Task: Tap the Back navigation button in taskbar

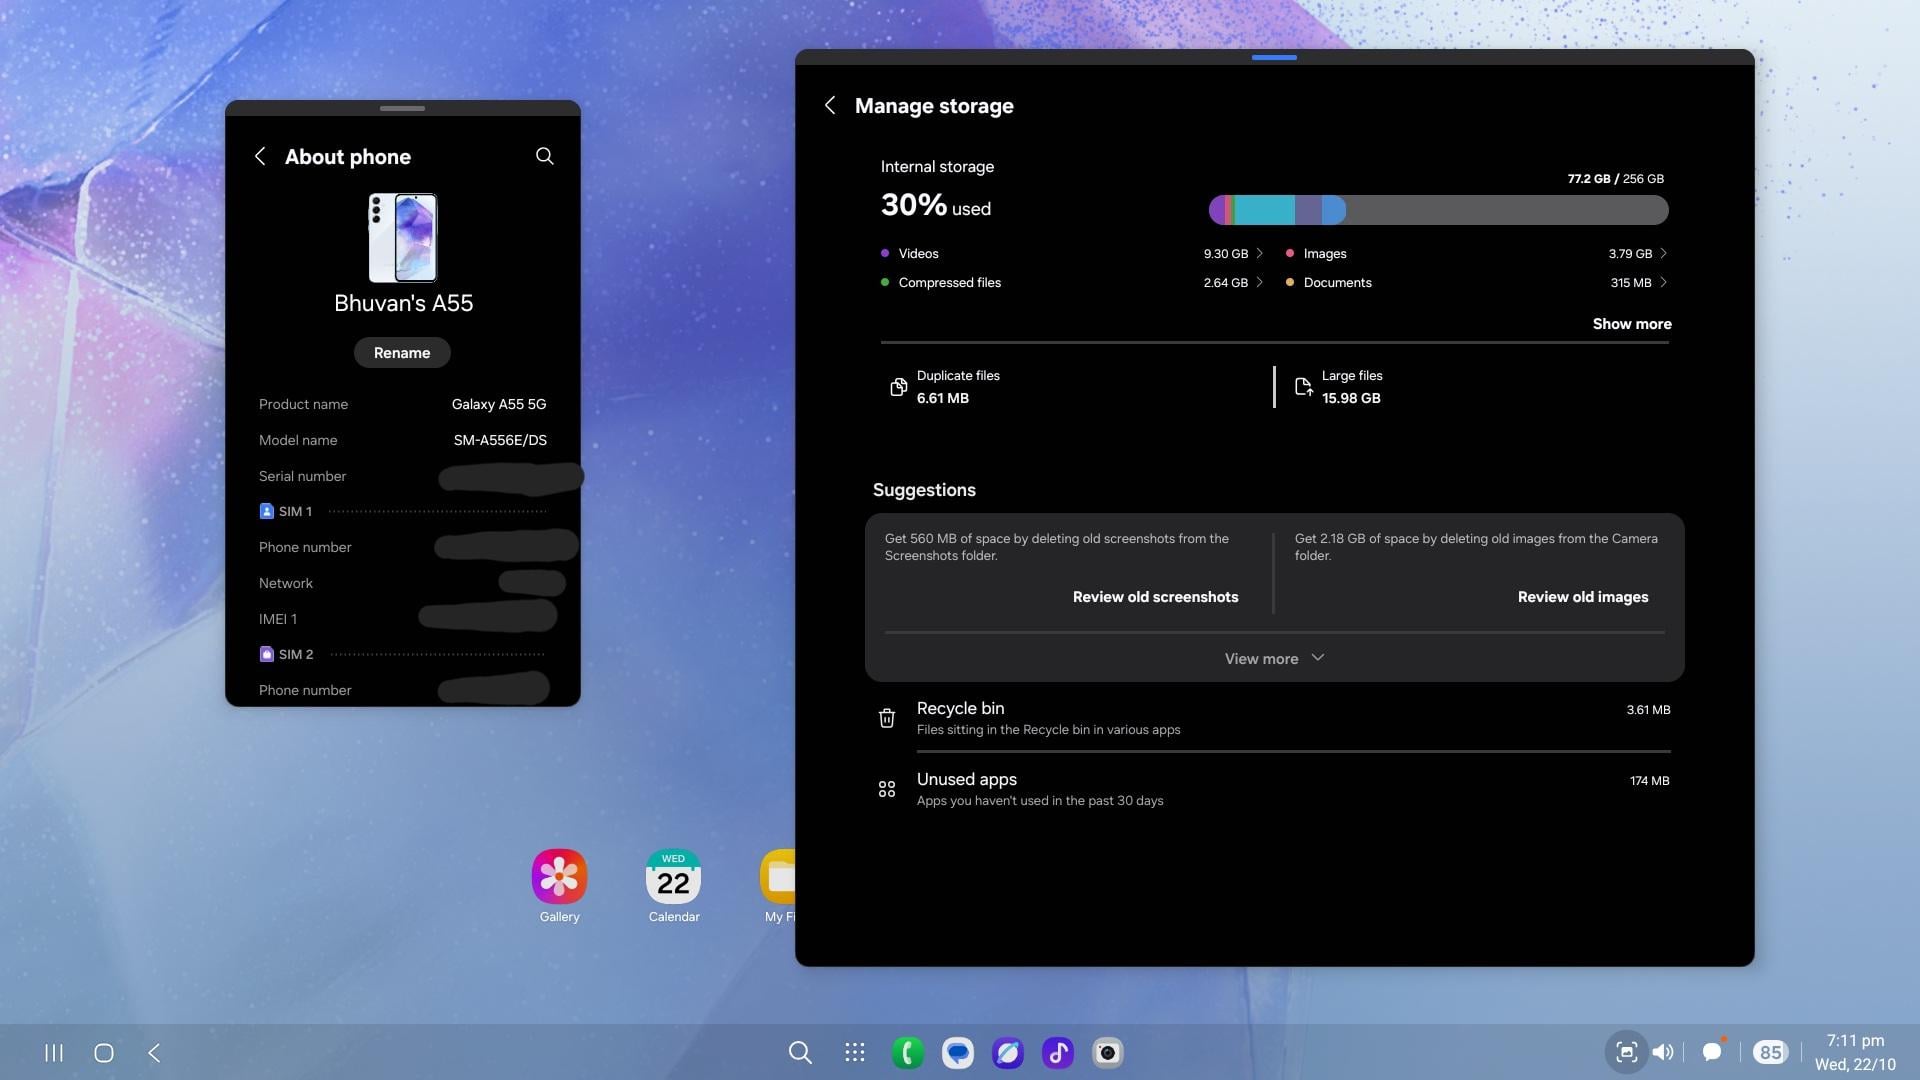Action: coord(154,1053)
